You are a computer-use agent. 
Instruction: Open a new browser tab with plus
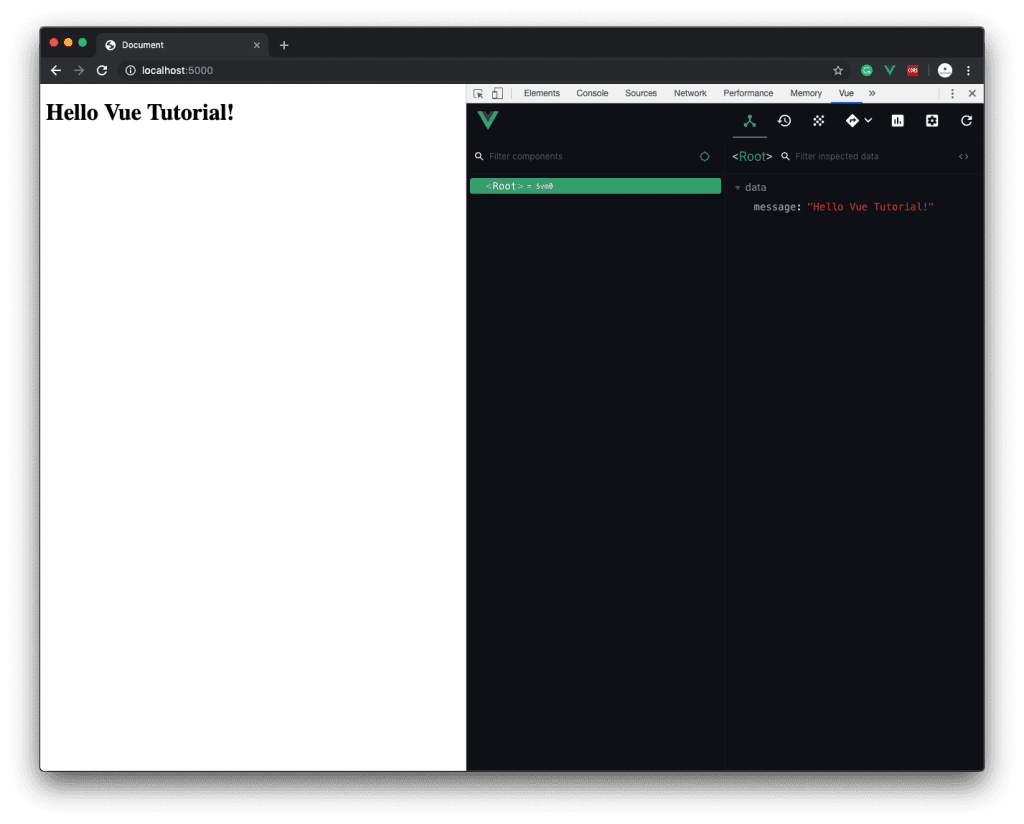coord(284,45)
